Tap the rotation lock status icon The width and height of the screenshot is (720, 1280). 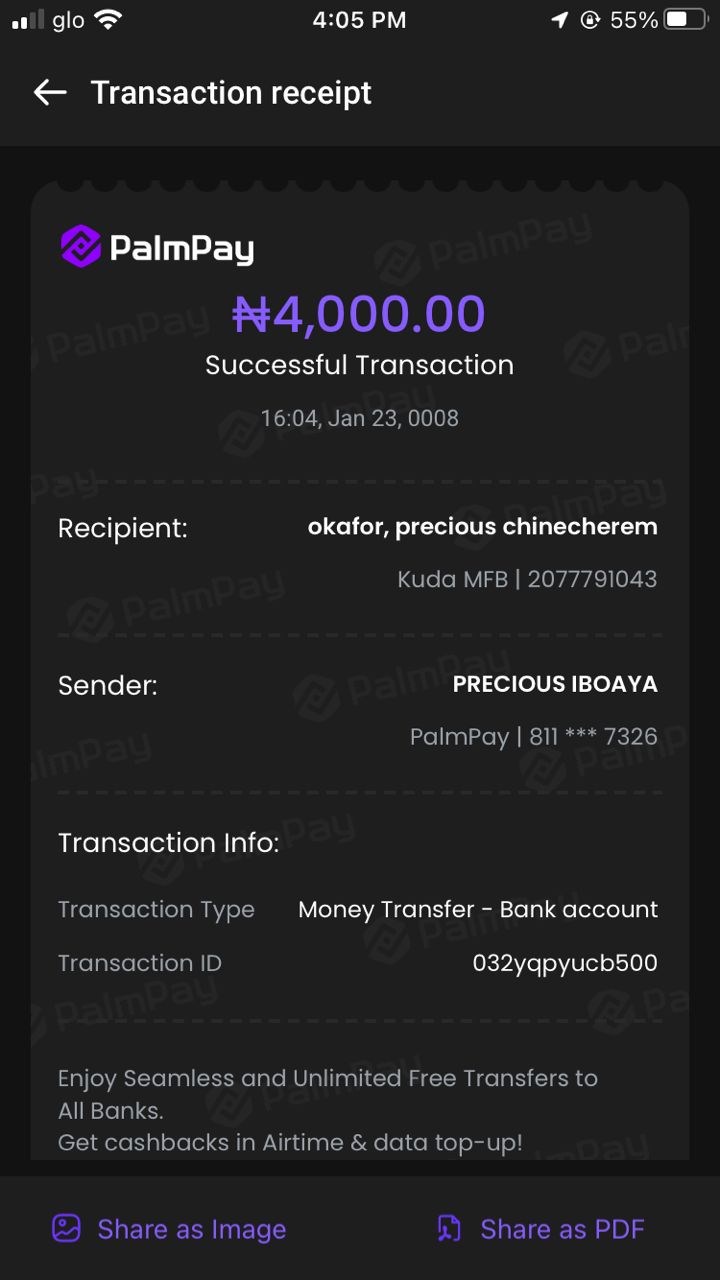590,20
